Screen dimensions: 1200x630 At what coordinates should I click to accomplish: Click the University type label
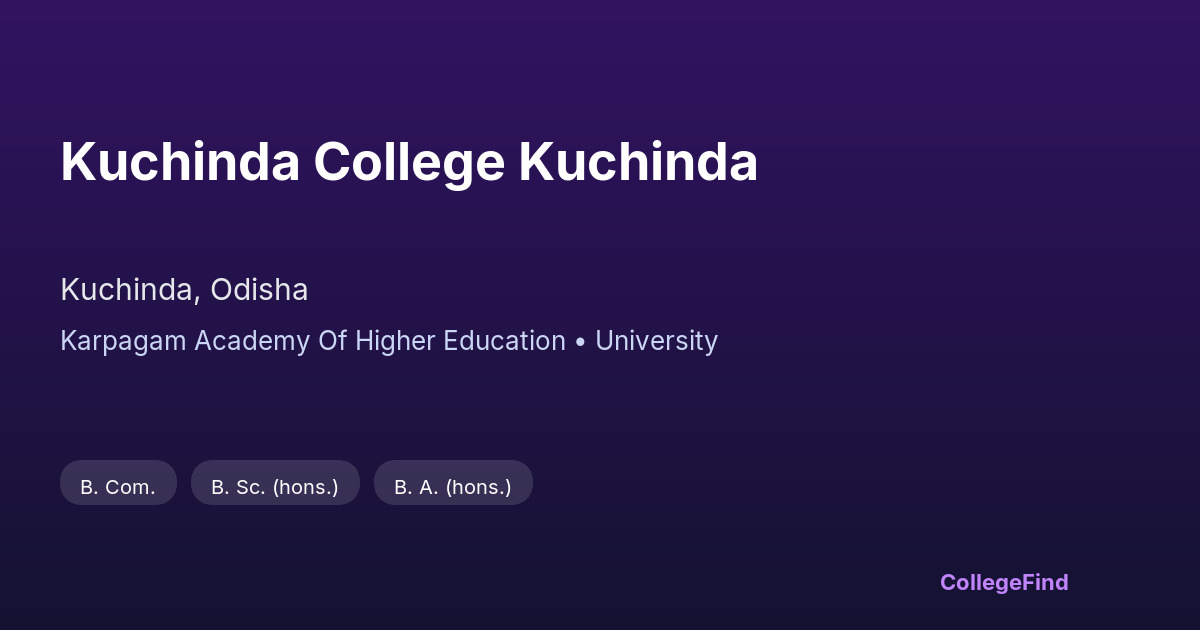tap(656, 341)
